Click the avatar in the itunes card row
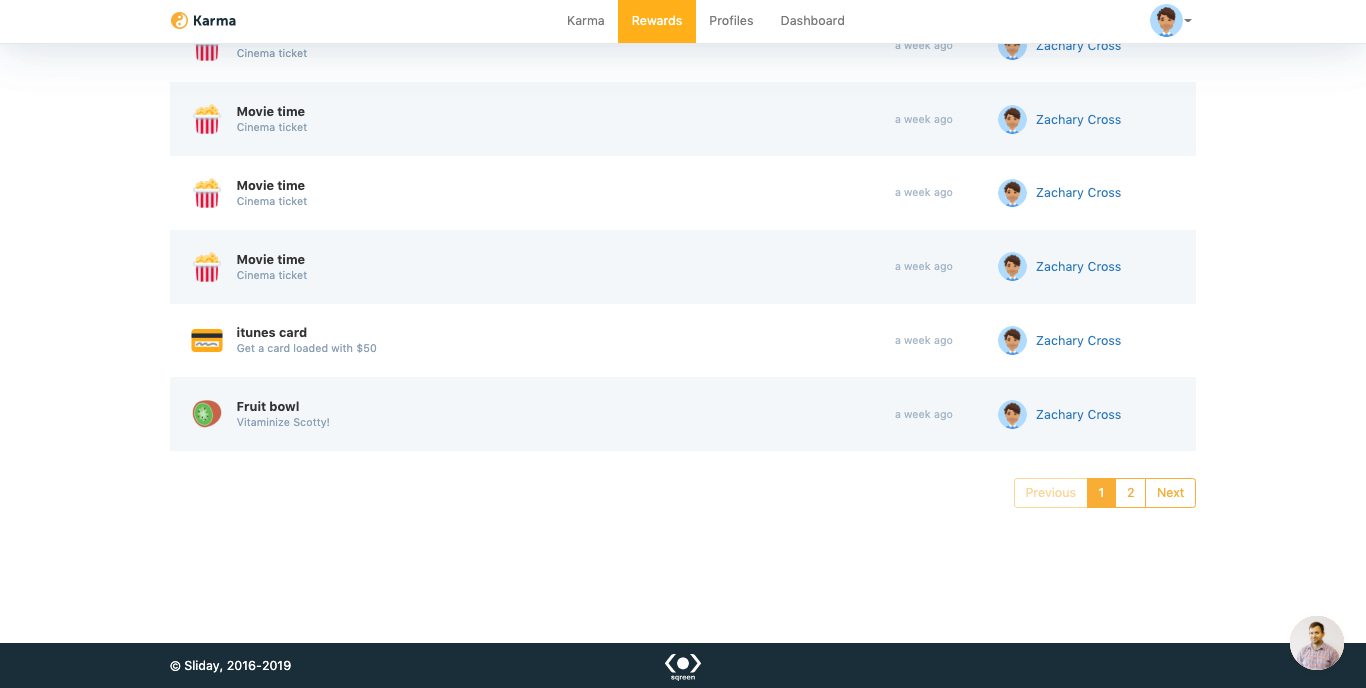The height and width of the screenshot is (688, 1366). pos(1012,341)
